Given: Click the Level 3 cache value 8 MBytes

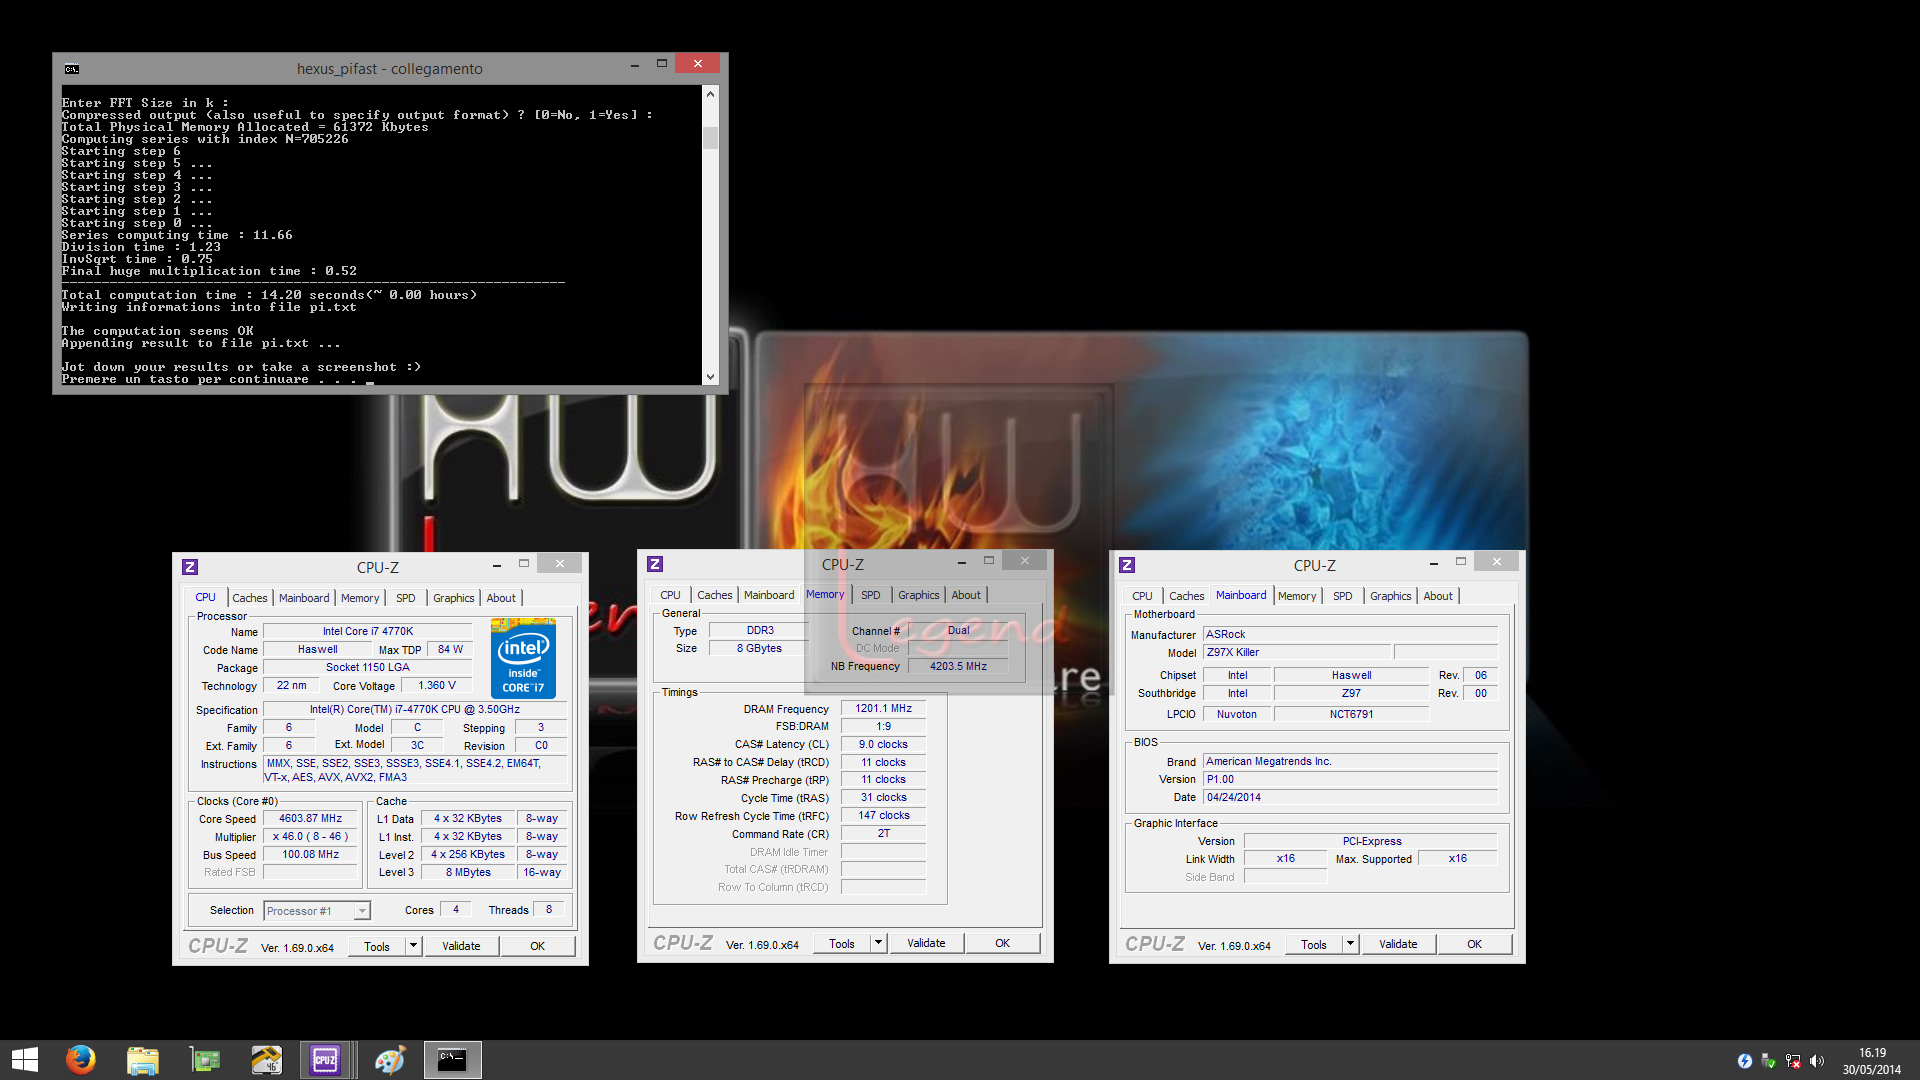Looking at the screenshot, I should pyautogui.click(x=468, y=872).
